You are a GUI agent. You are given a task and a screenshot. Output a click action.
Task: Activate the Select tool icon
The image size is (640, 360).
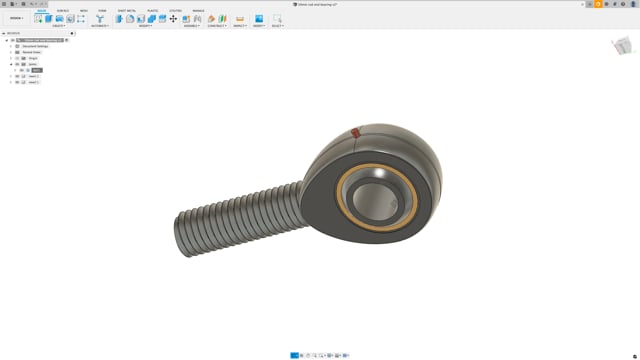point(277,19)
